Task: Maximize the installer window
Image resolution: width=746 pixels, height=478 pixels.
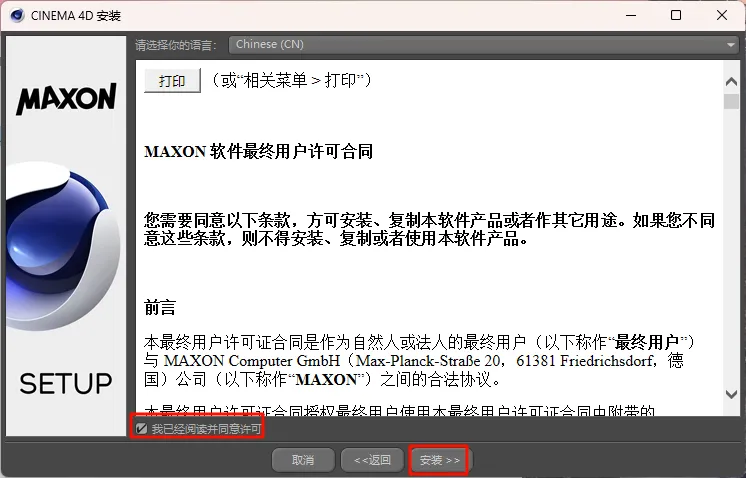Action: [676, 15]
